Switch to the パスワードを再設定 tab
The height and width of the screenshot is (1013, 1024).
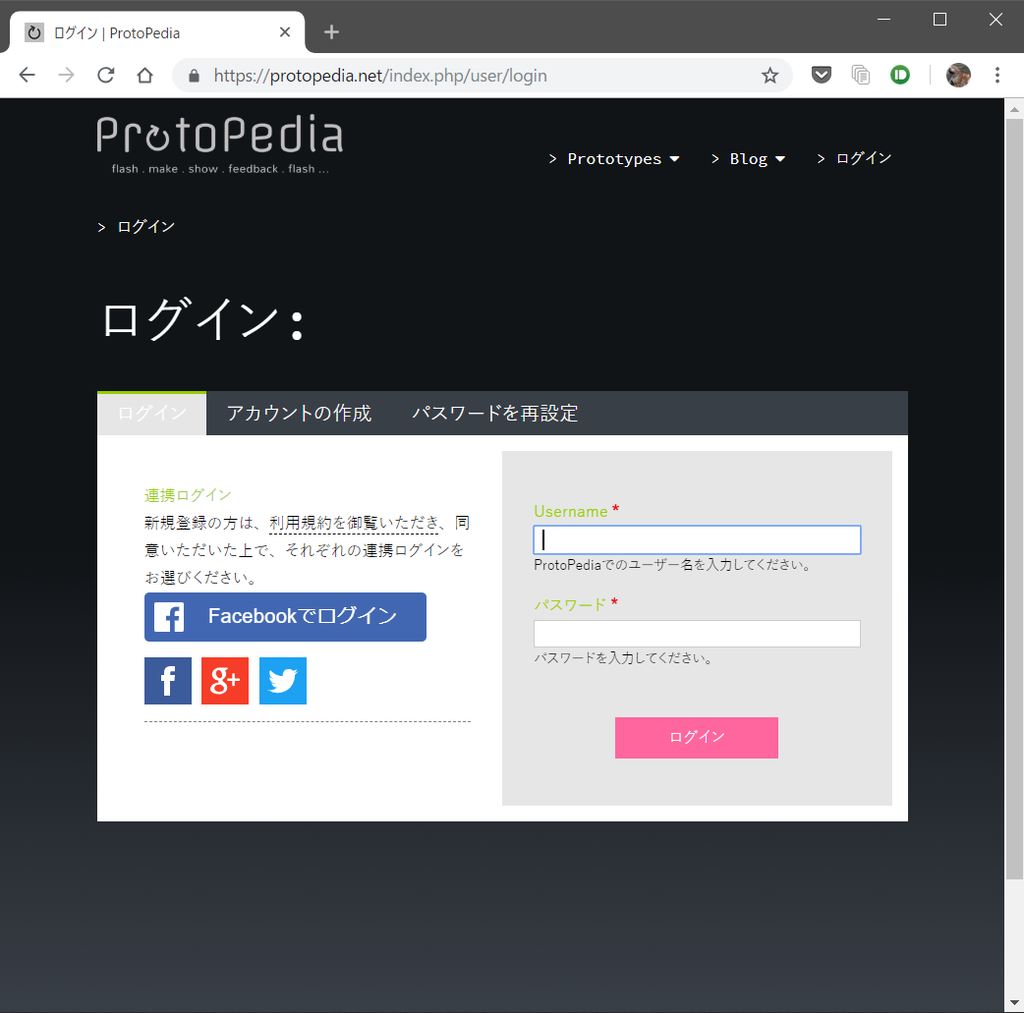coord(495,413)
